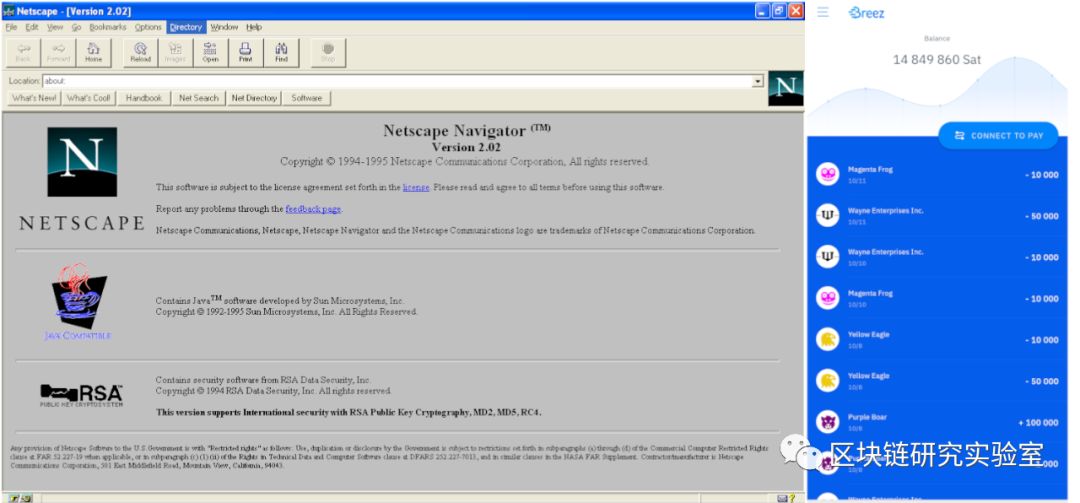Click the Magenta Frog avatar dated 10/11
Screen dimensions: 1080x503
pyautogui.click(x=828, y=174)
